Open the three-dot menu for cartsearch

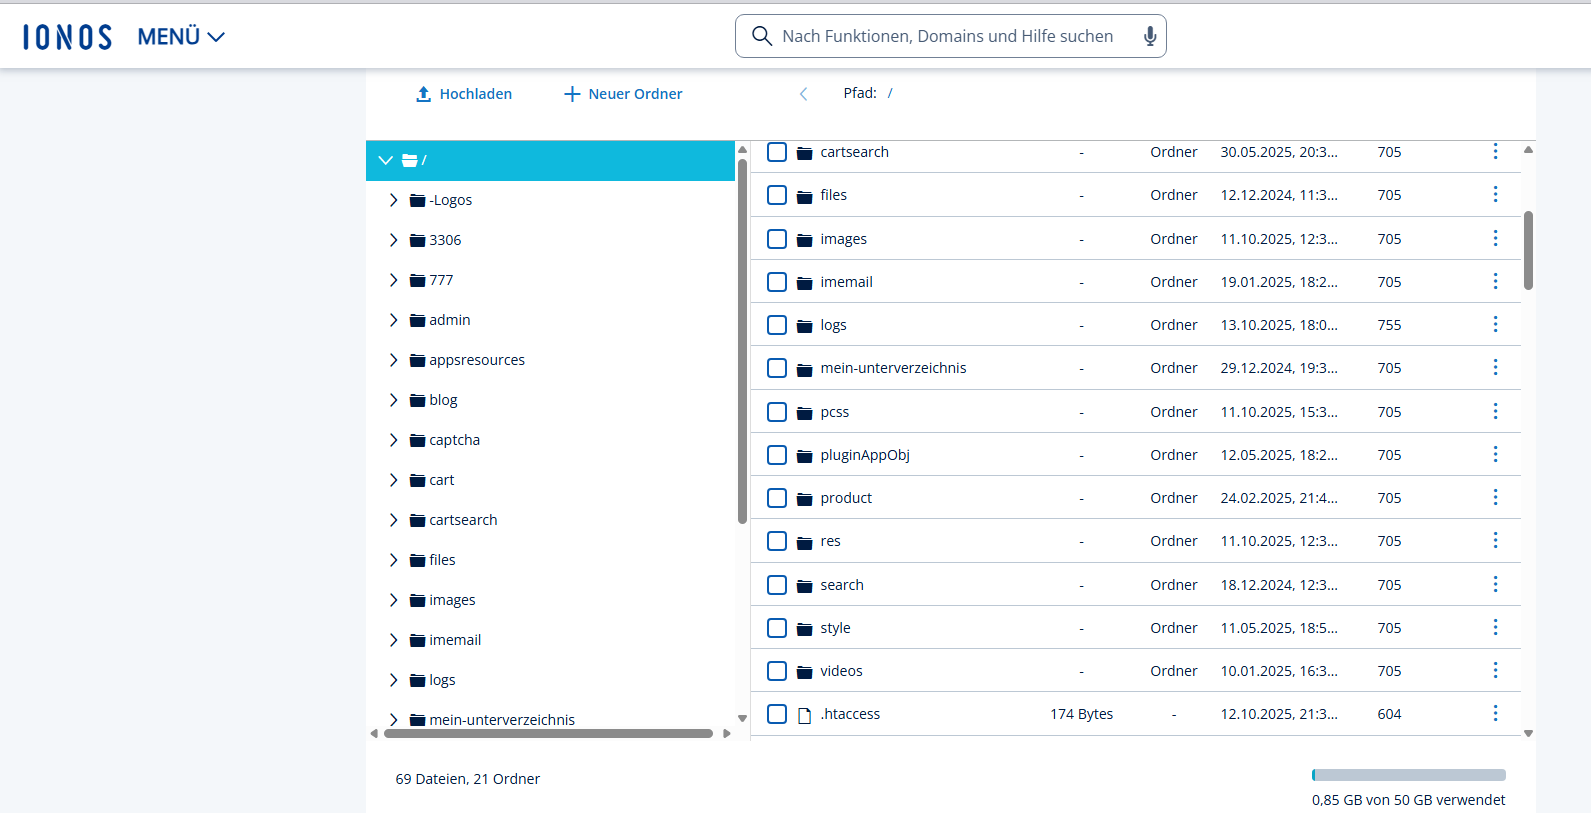1495,151
